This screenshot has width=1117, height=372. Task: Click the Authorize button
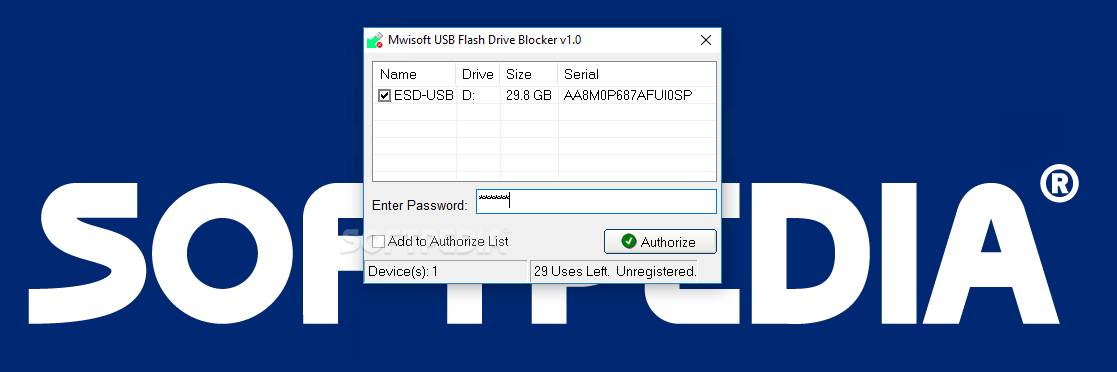(x=660, y=242)
